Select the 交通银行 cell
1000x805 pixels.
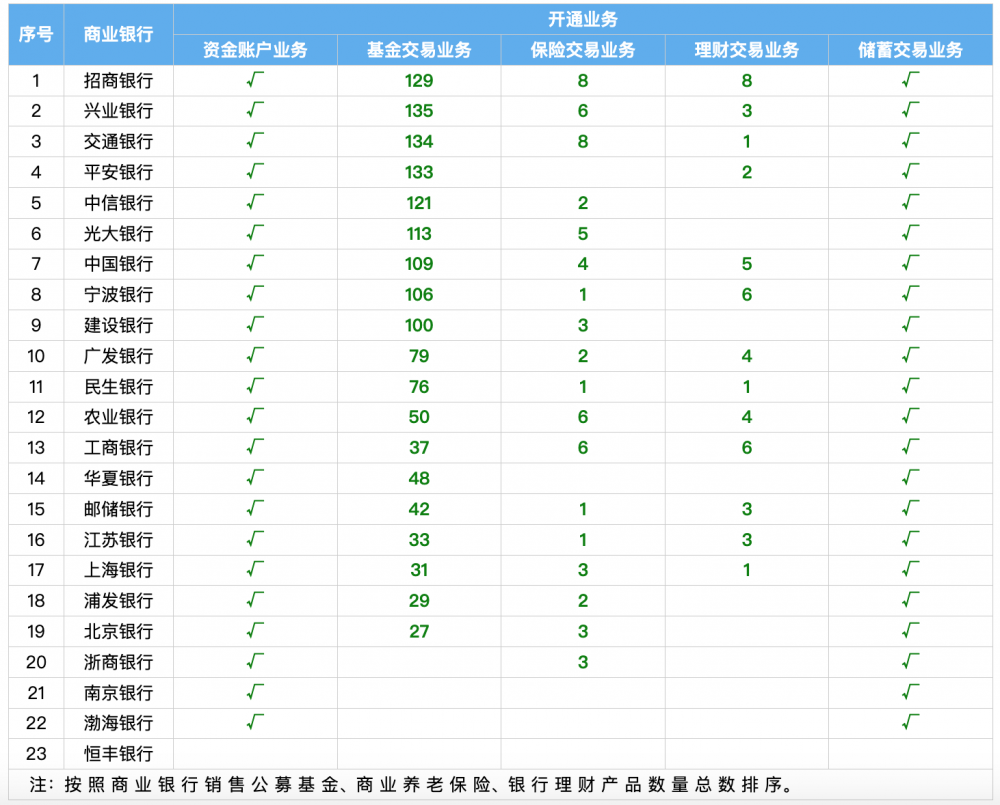119,142
